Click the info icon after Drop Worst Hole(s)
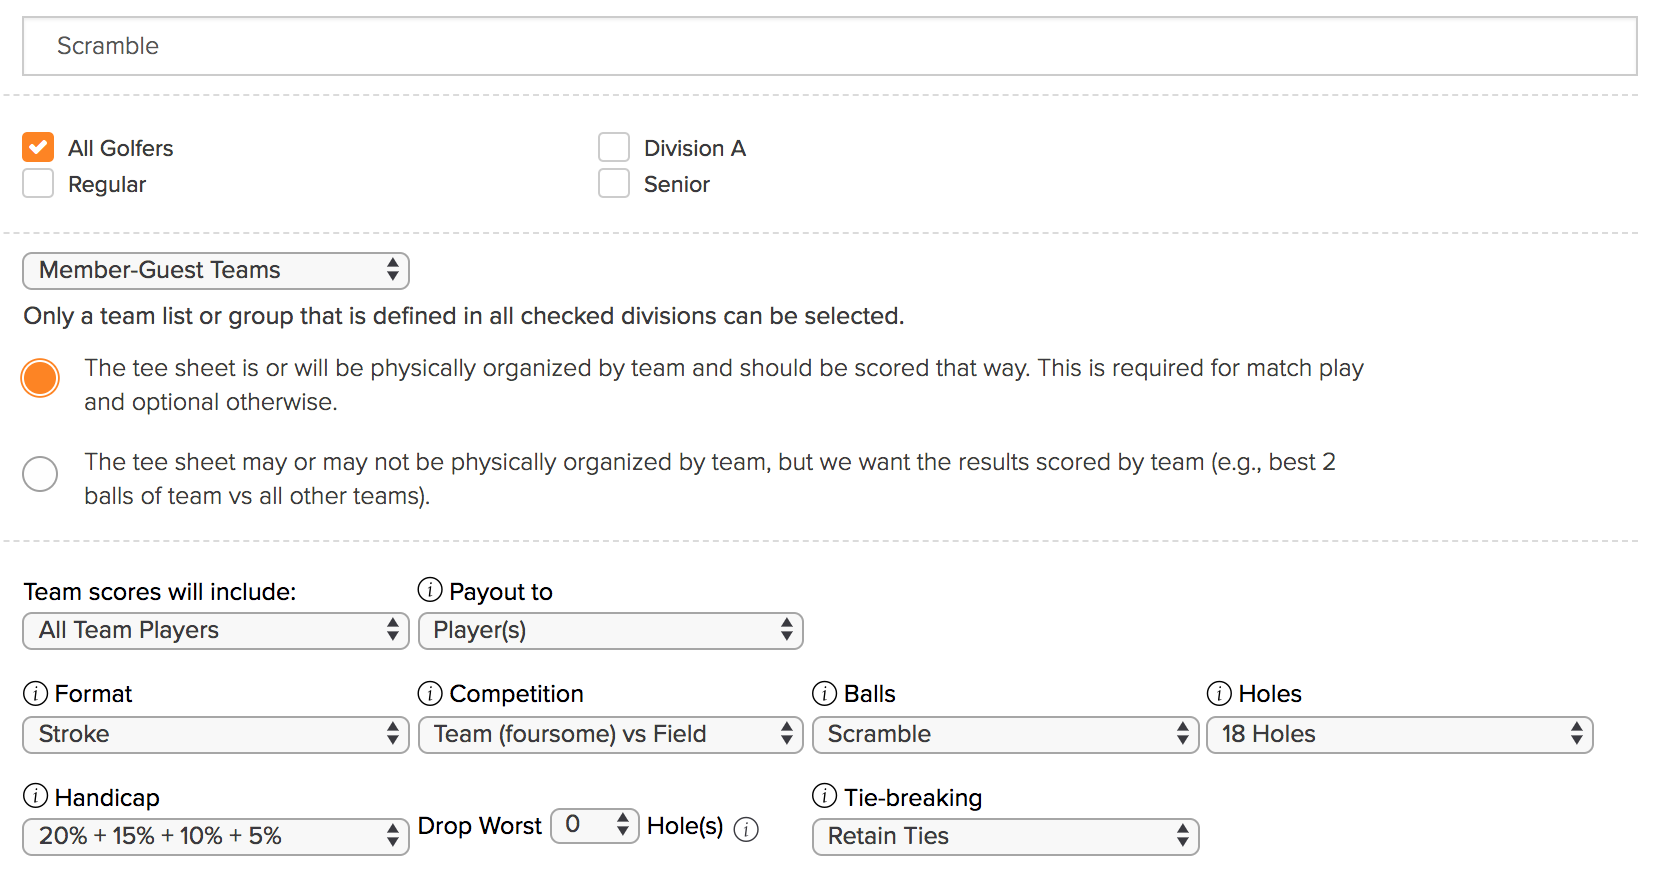Viewport: 1656px width, 880px height. [x=746, y=829]
